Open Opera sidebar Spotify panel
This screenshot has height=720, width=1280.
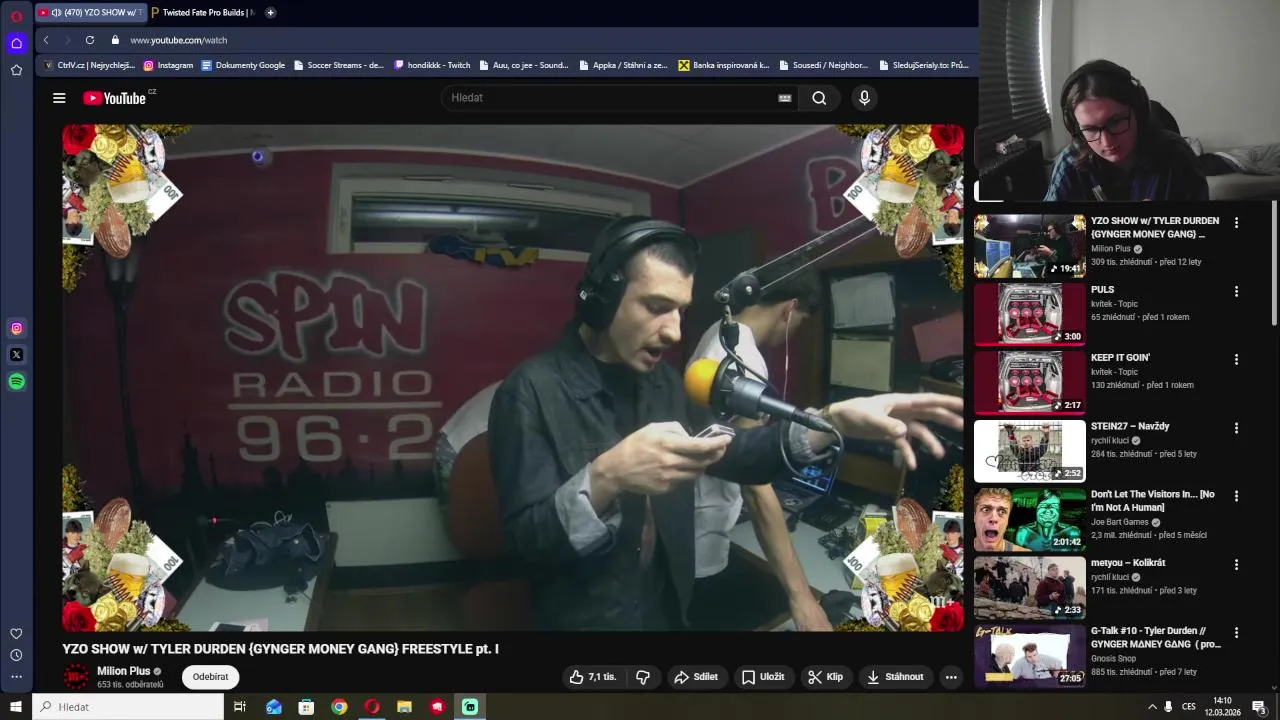[16, 381]
